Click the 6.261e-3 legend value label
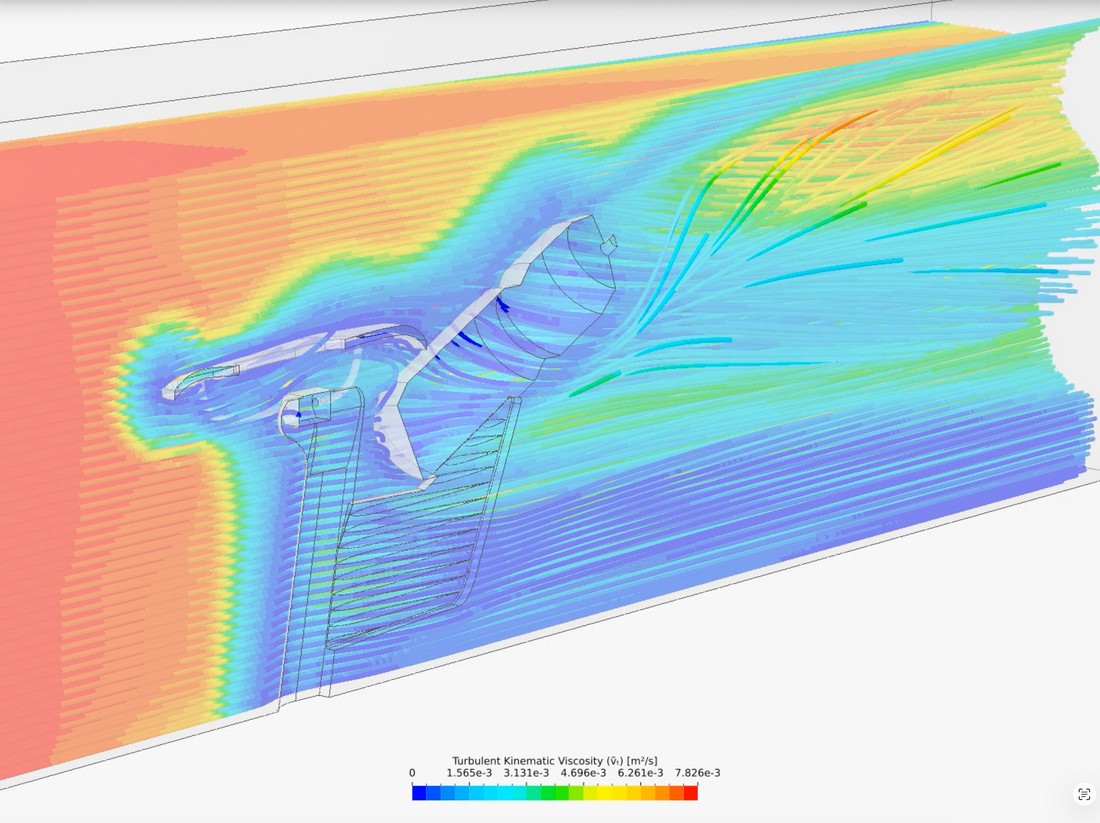Image resolution: width=1100 pixels, height=823 pixels. [x=640, y=773]
